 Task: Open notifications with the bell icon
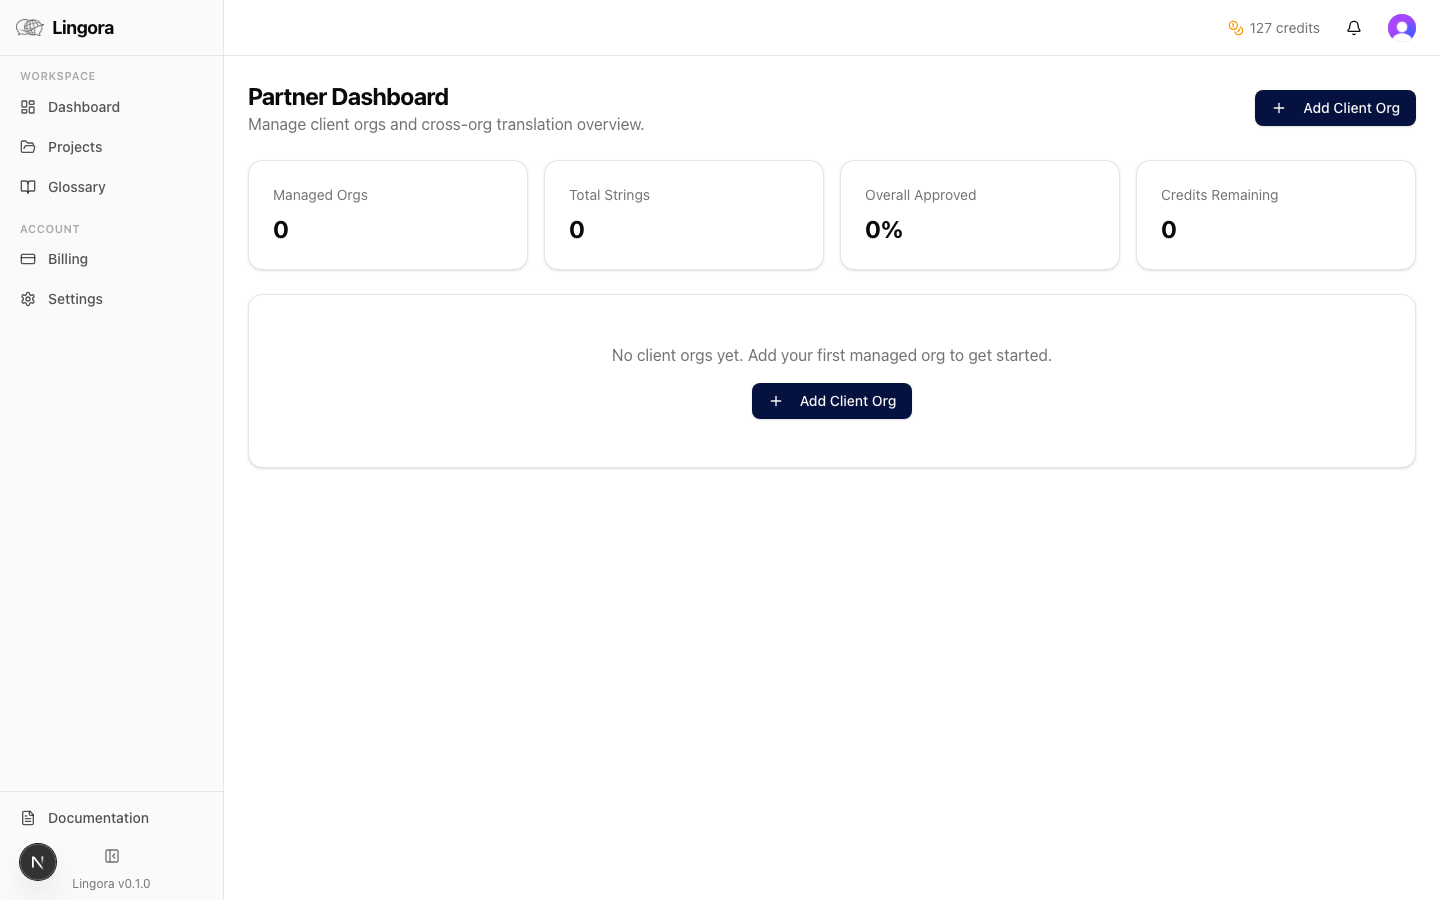(x=1354, y=27)
